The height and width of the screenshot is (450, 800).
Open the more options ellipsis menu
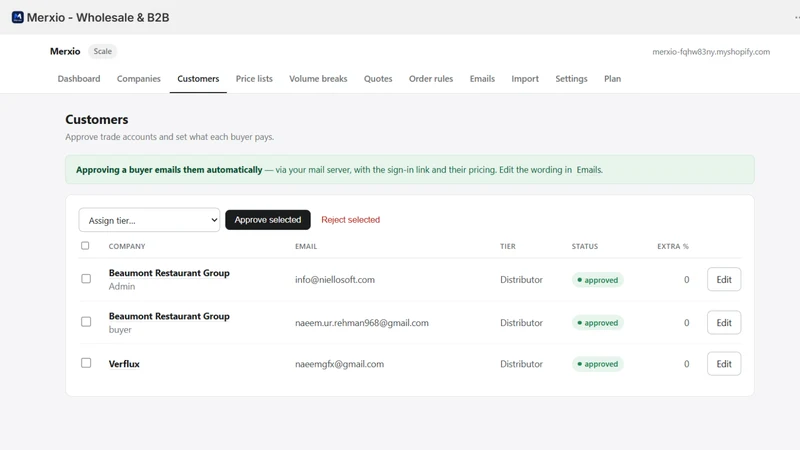tap(797, 17)
